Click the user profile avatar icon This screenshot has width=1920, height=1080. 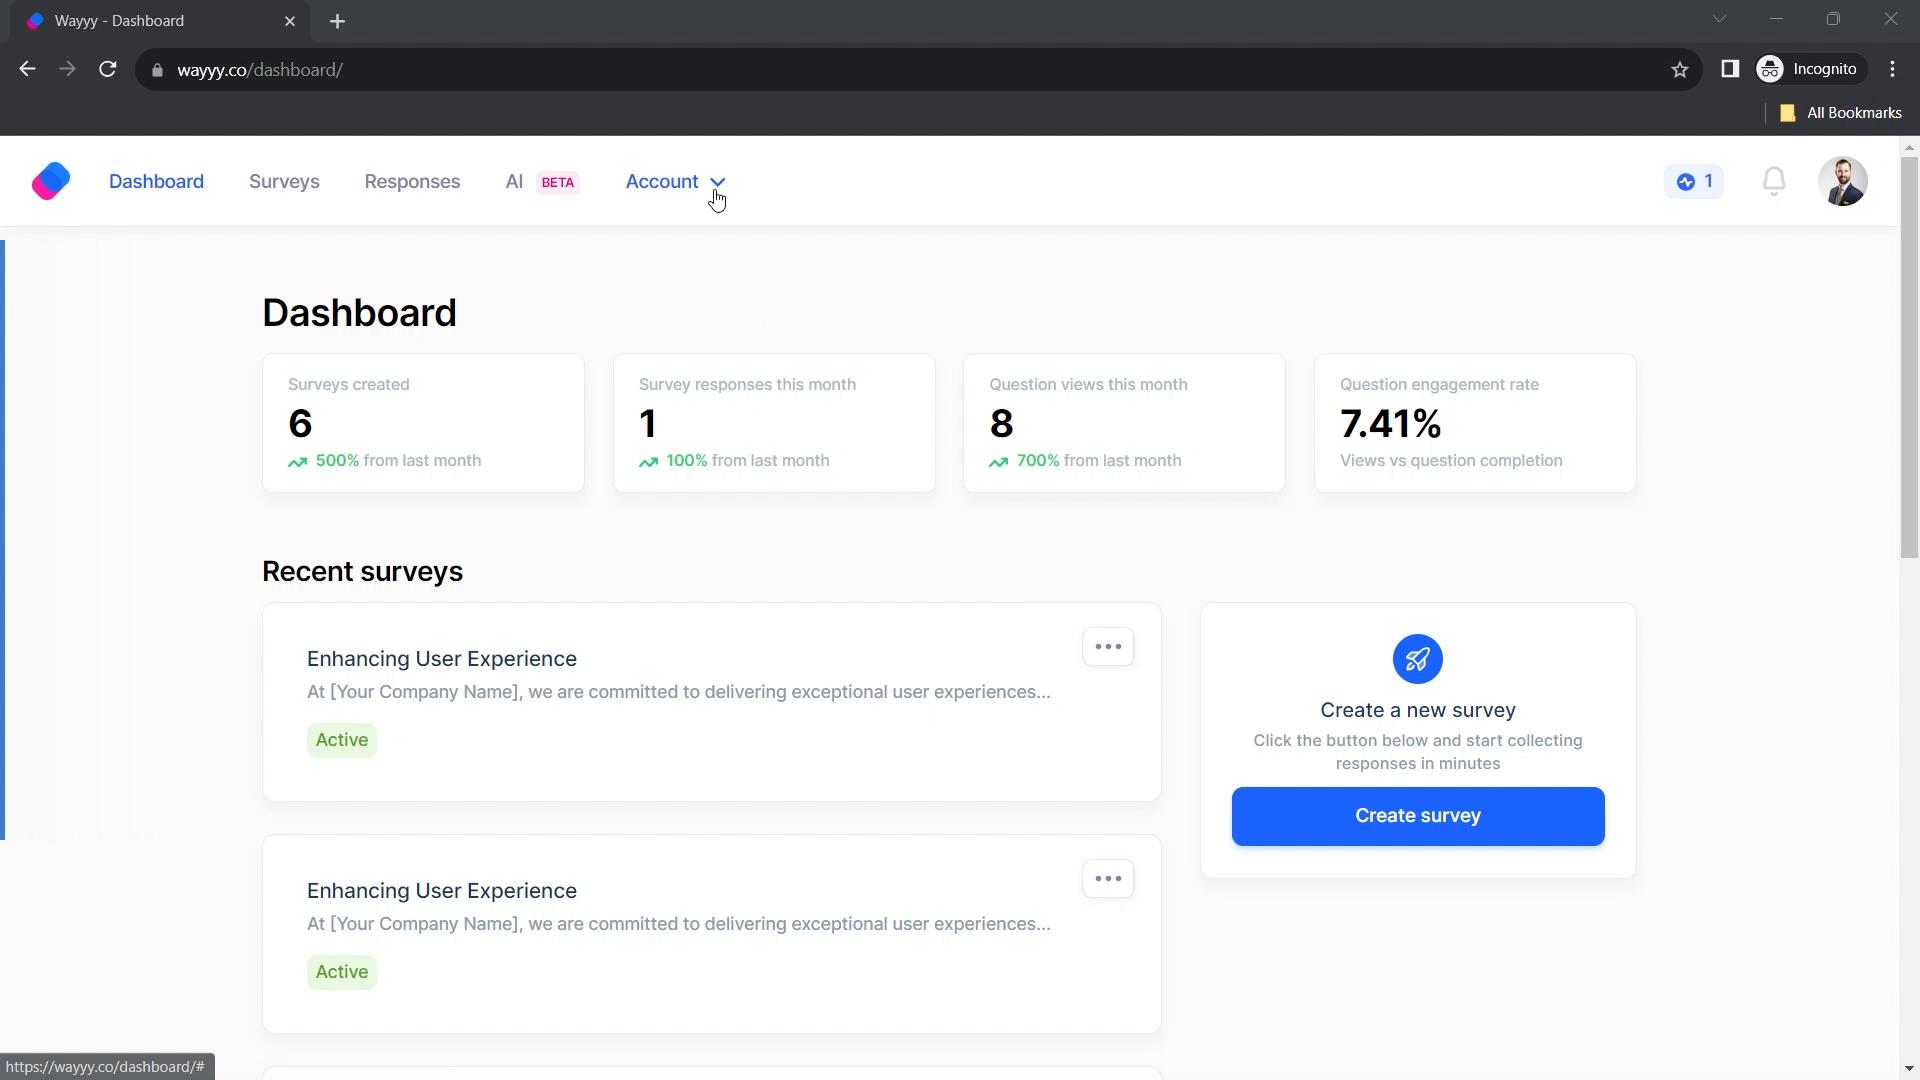[x=1844, y=181]
